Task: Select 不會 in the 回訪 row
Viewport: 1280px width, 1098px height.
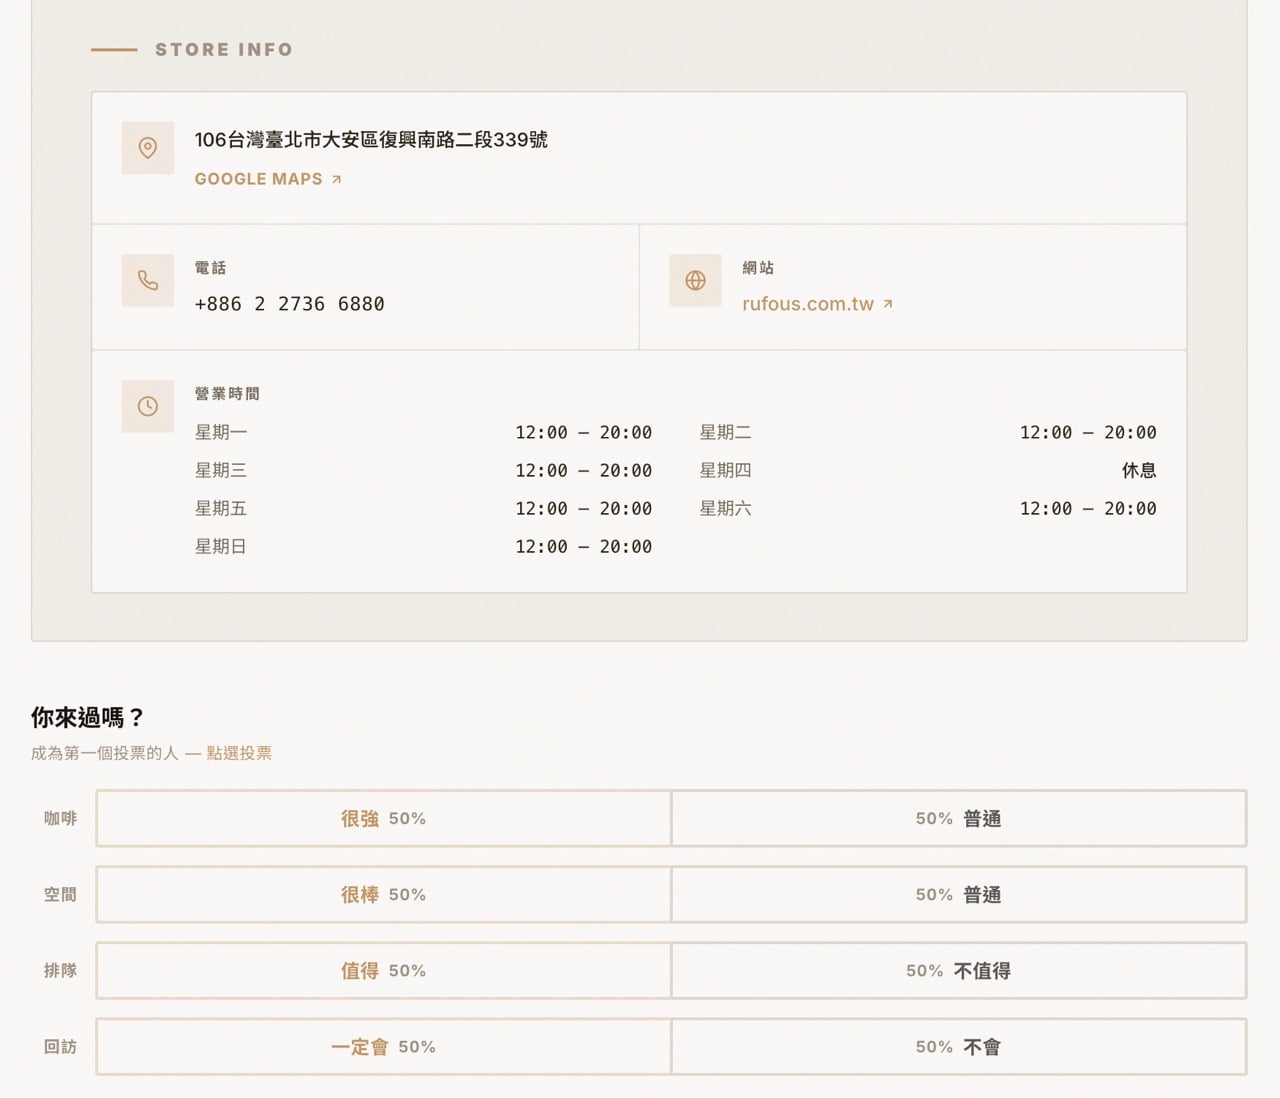Action: click(957, 1046)
